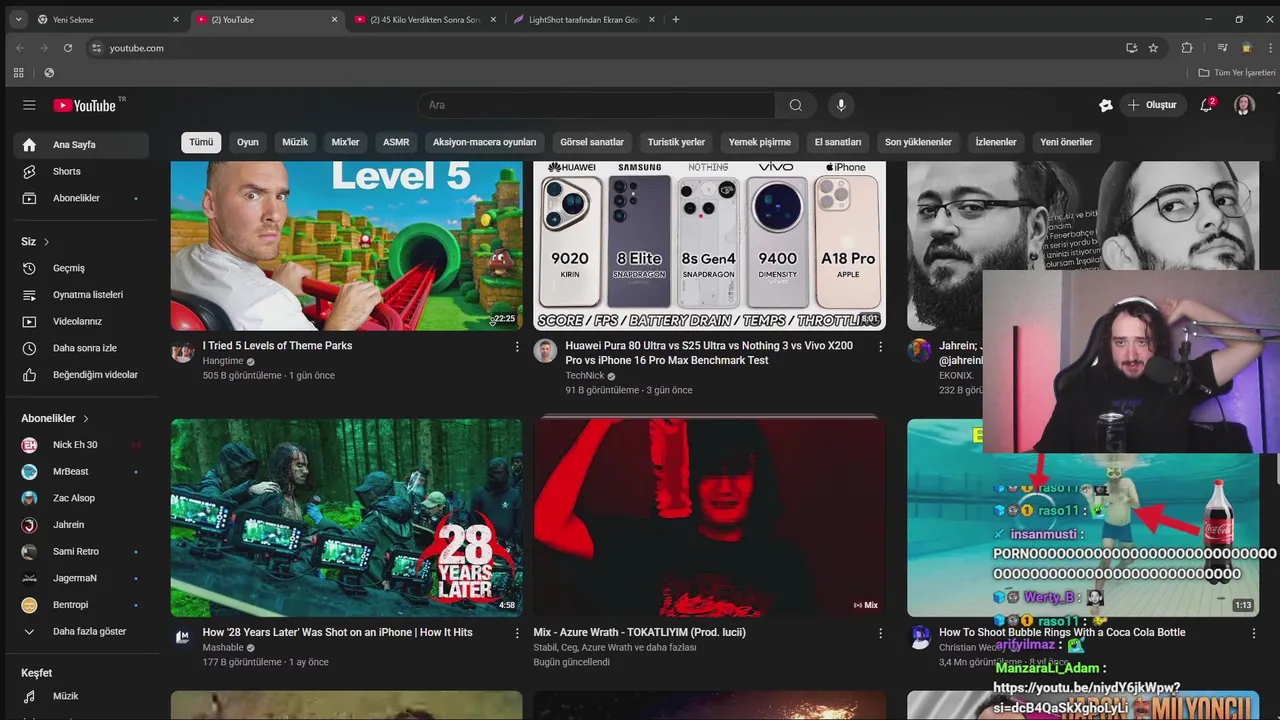
Task: Select the Son yüklenenler chip
Action: (918, 142)
